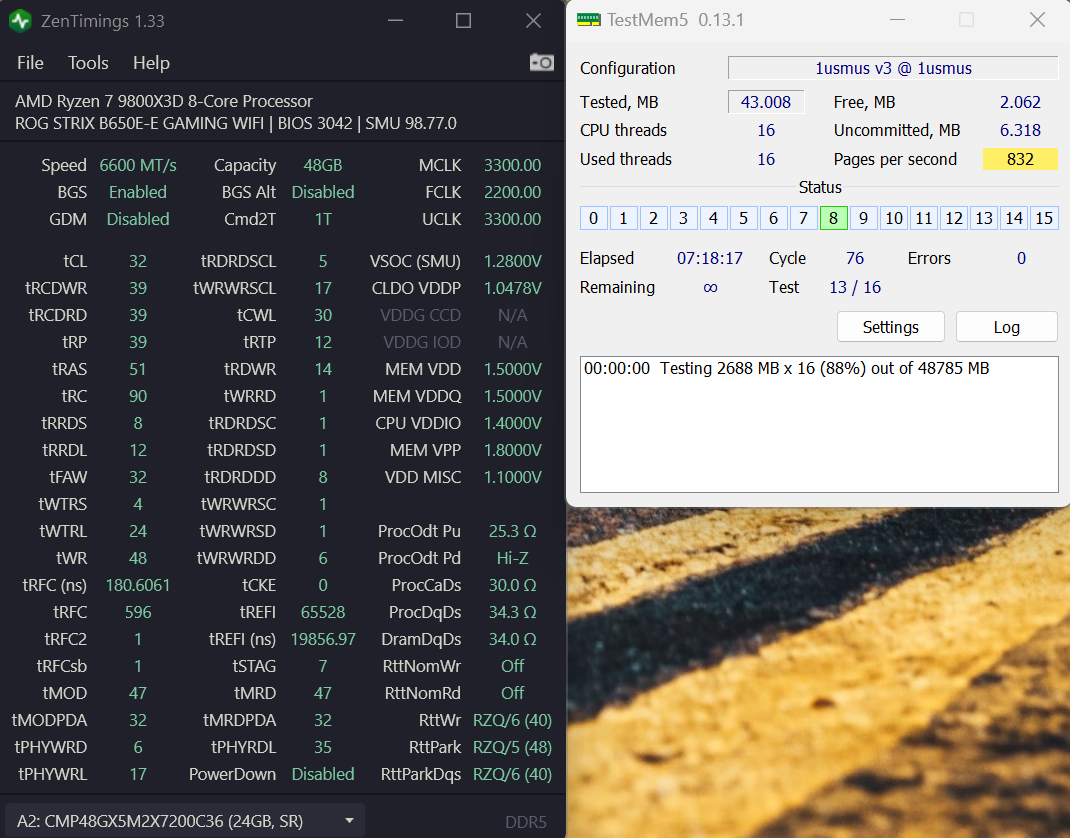
Task: Click the 48GB capacity value
Action: click(x=323, y=165)
